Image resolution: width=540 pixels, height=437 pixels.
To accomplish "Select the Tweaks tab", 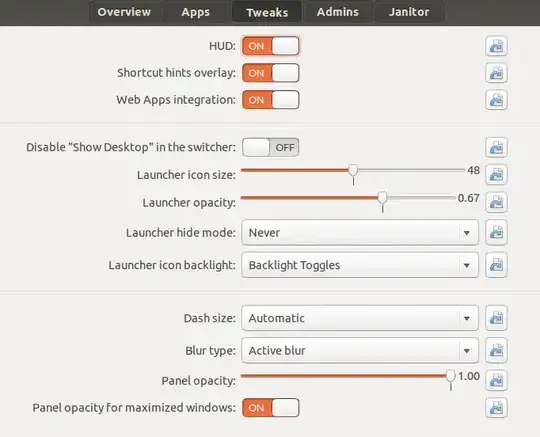I will coord(267,12).
